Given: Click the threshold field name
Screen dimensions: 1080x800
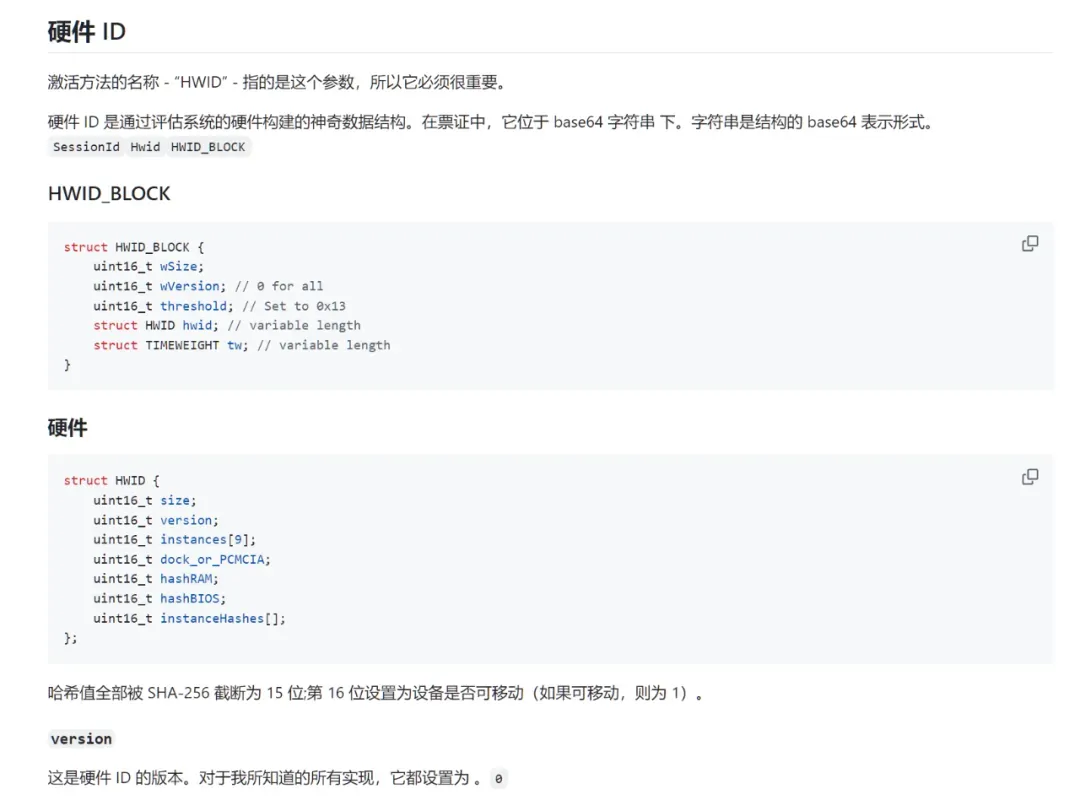Looking at the screenshot, I should pos(194,306).
